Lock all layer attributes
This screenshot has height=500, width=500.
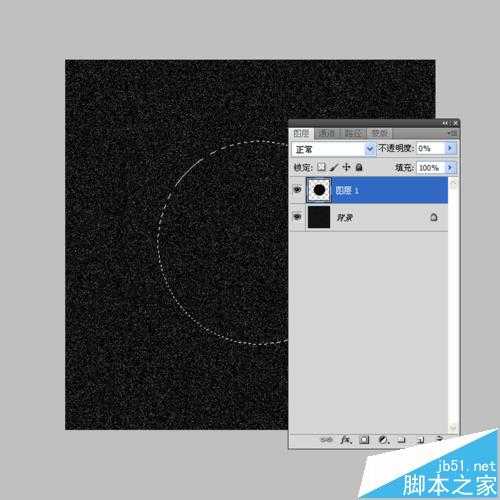(x=359, y=167)
